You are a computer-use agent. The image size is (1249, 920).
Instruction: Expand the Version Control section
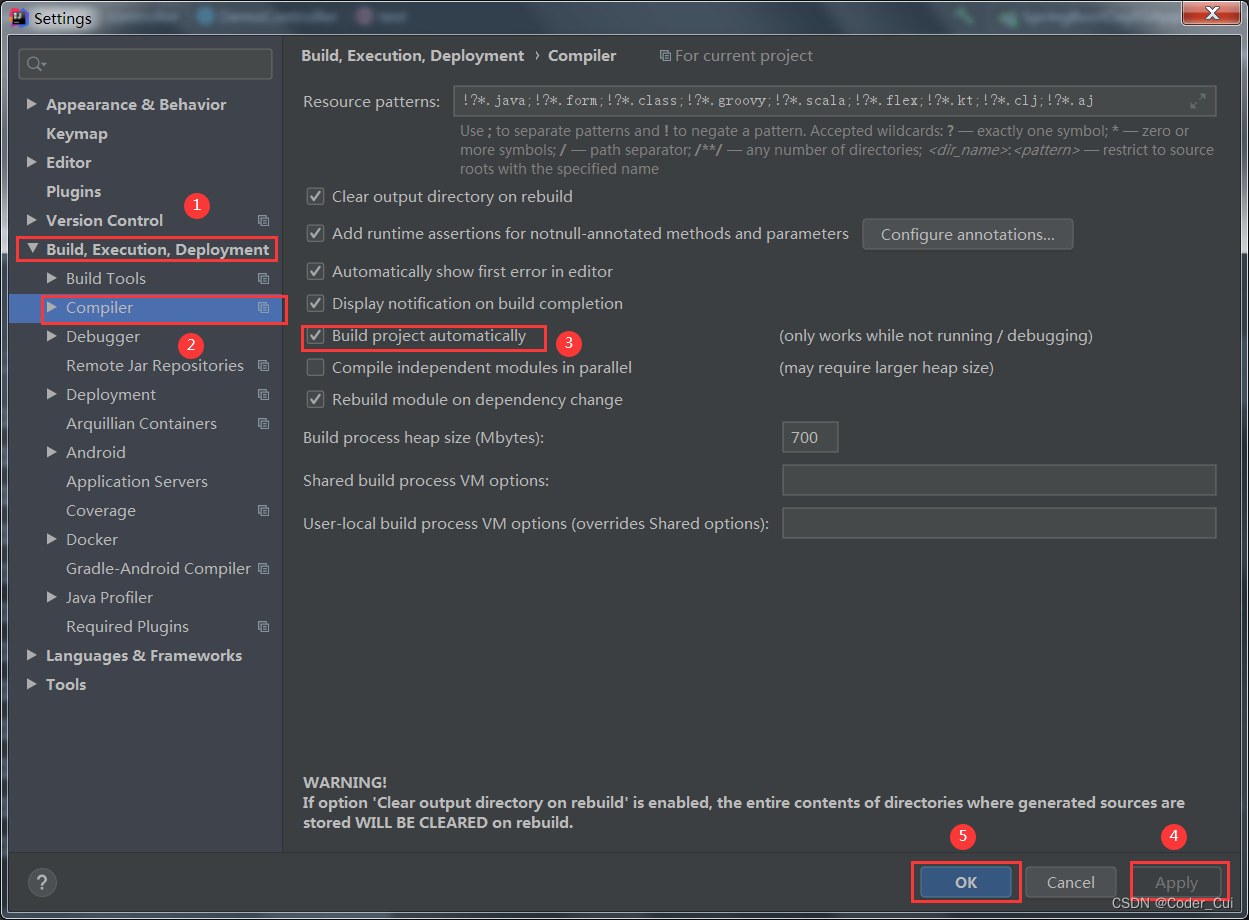(x=32, y=220)
